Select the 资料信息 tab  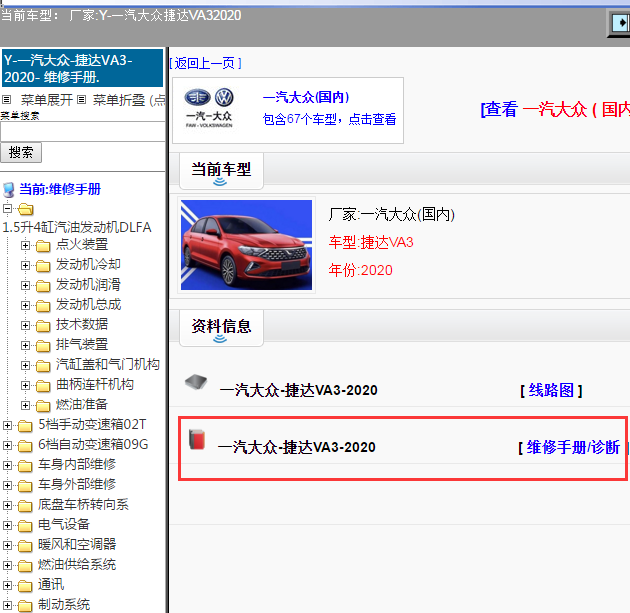click(221, 328)
